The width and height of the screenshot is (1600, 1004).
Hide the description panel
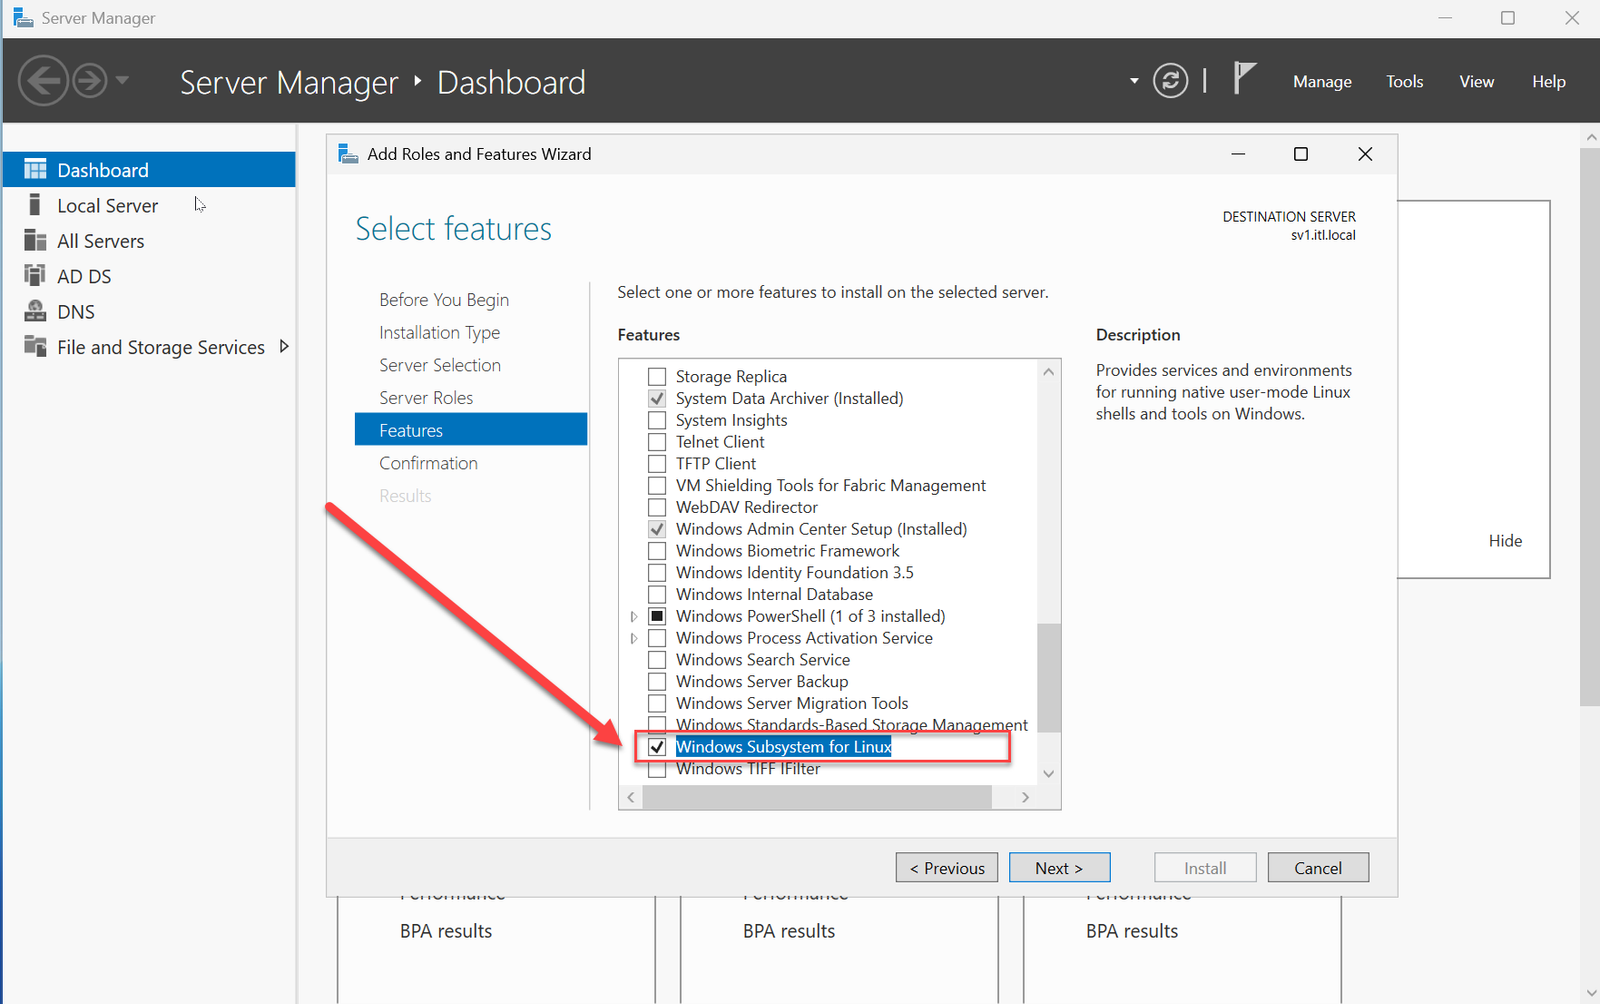1505,540
